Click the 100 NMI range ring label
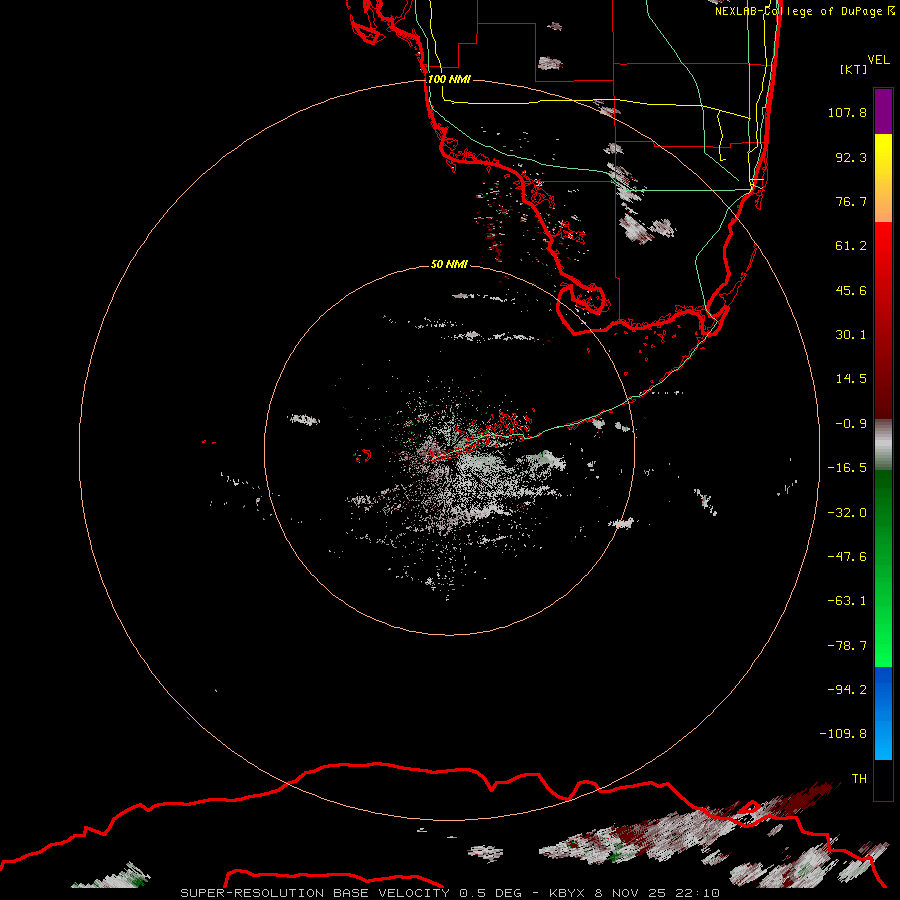Screen dimensions: 900x900 click(449, 79)
